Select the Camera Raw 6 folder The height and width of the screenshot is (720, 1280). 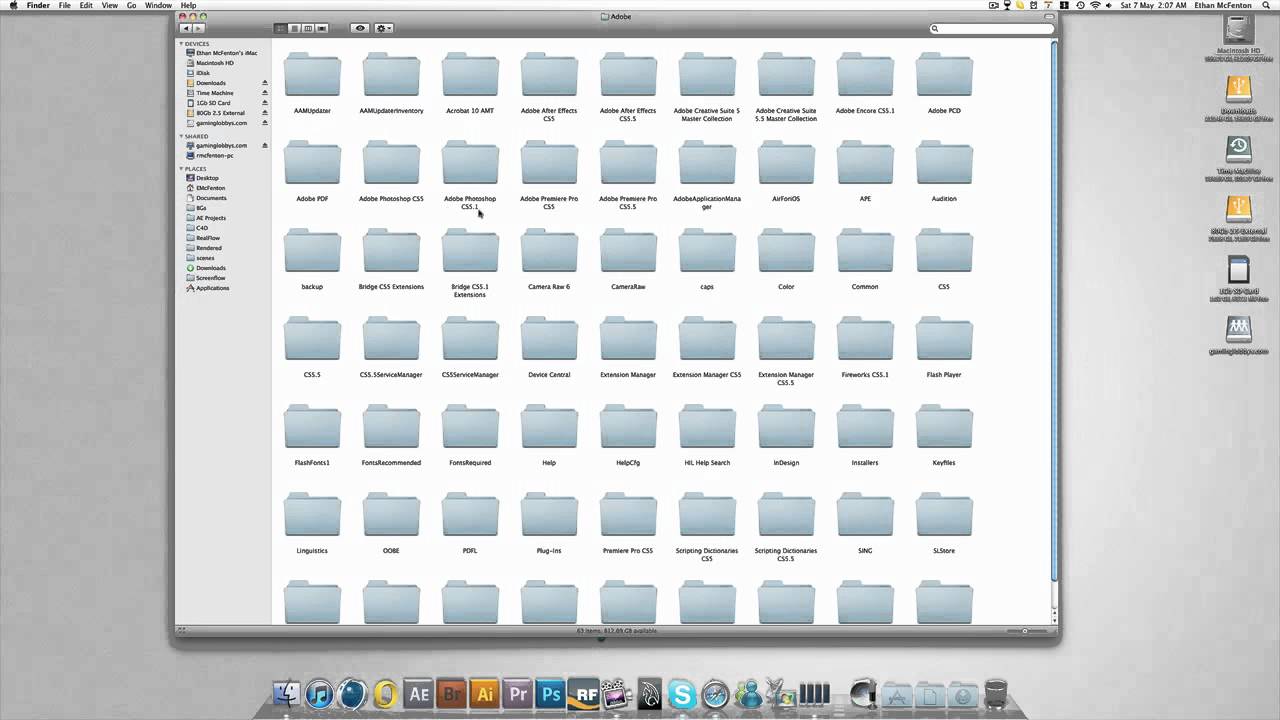(x=549, y=251)
